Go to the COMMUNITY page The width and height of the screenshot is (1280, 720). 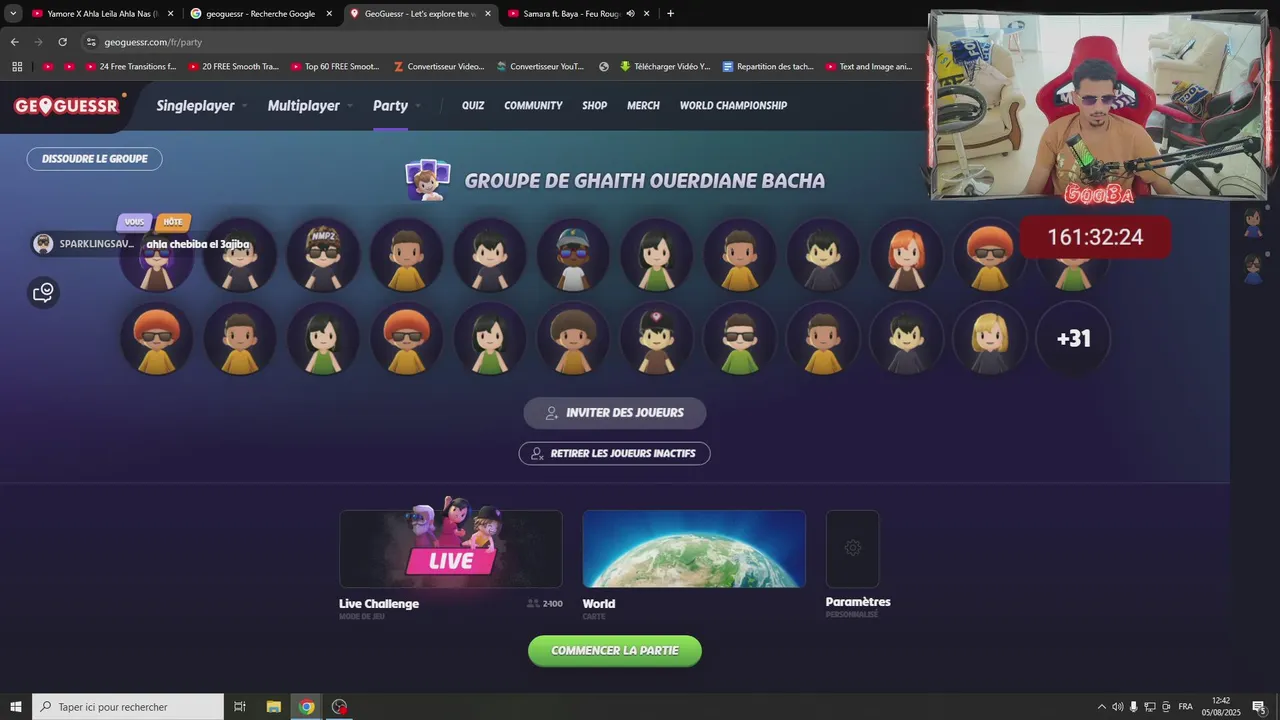point(533,105)
